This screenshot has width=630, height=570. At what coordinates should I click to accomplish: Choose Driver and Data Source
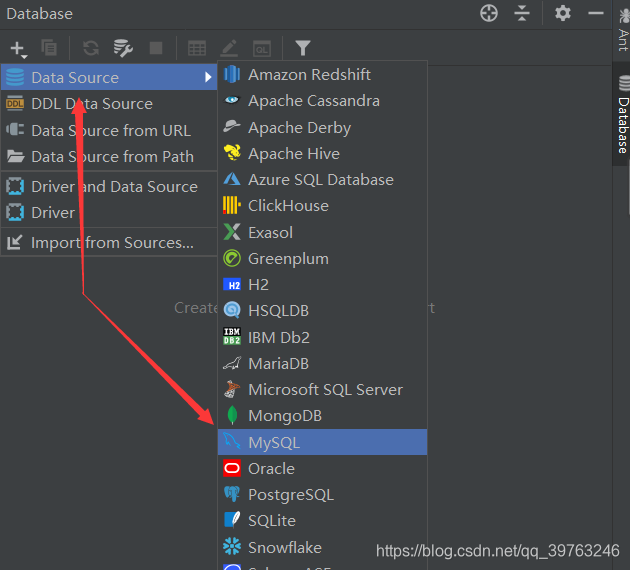point(109,186)
